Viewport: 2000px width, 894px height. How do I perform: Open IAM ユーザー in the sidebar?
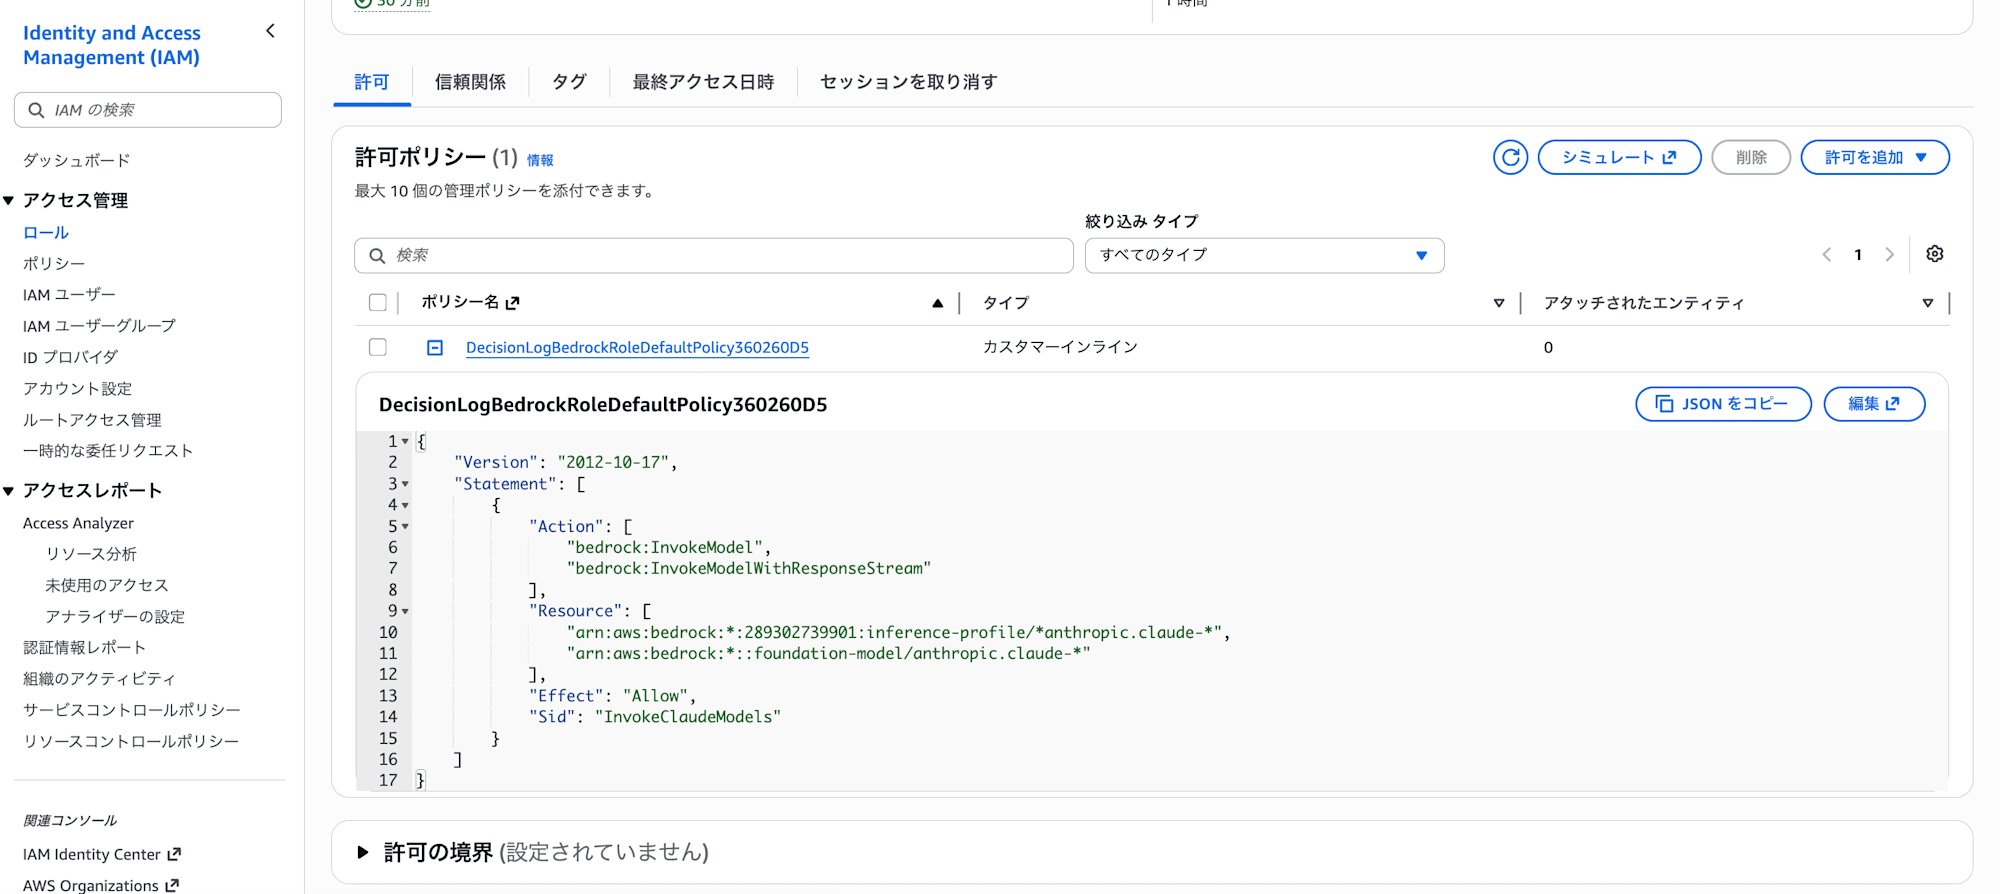tap(69, 295)
